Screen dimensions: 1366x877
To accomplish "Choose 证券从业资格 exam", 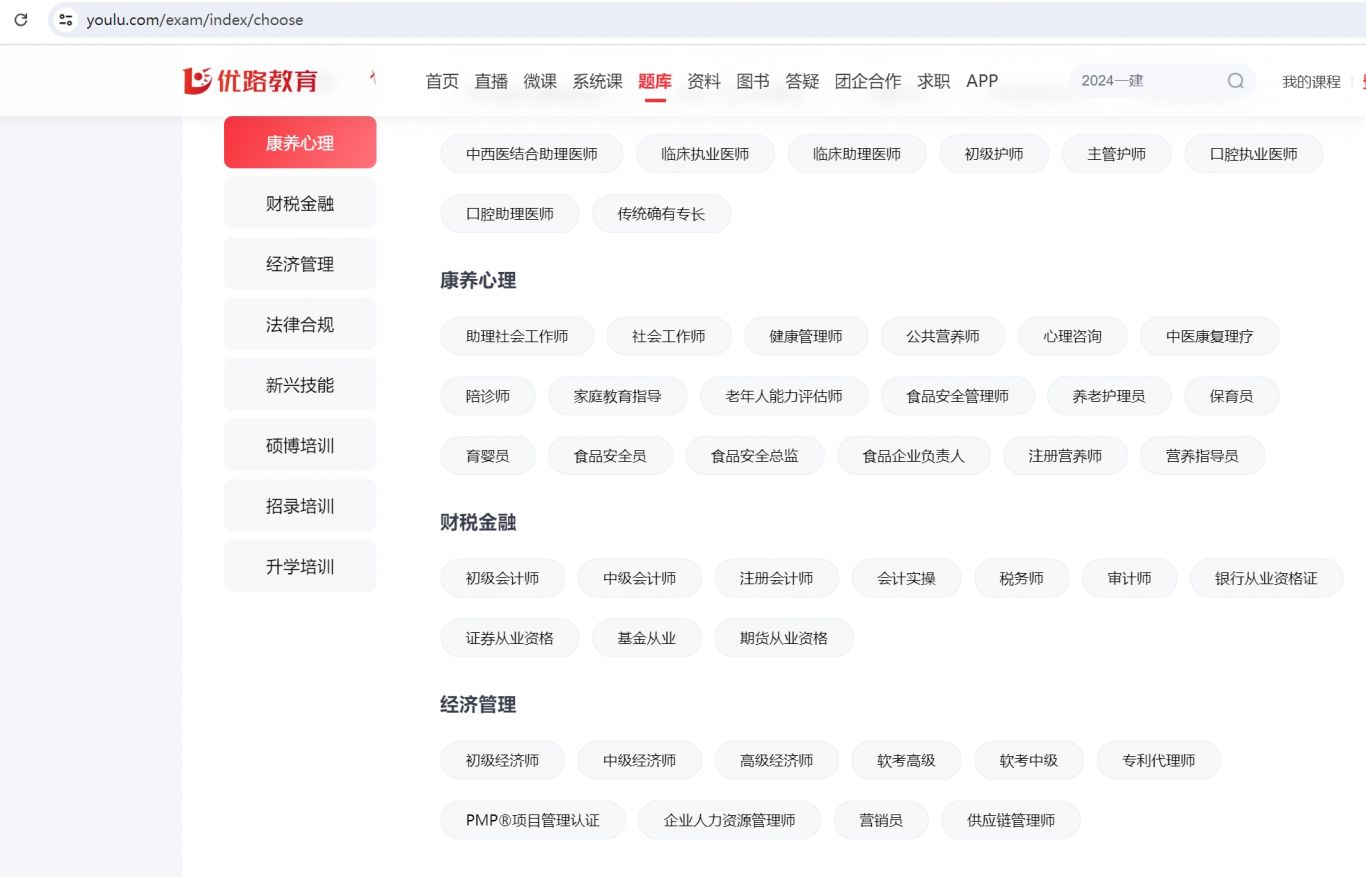I will point(510,638).
